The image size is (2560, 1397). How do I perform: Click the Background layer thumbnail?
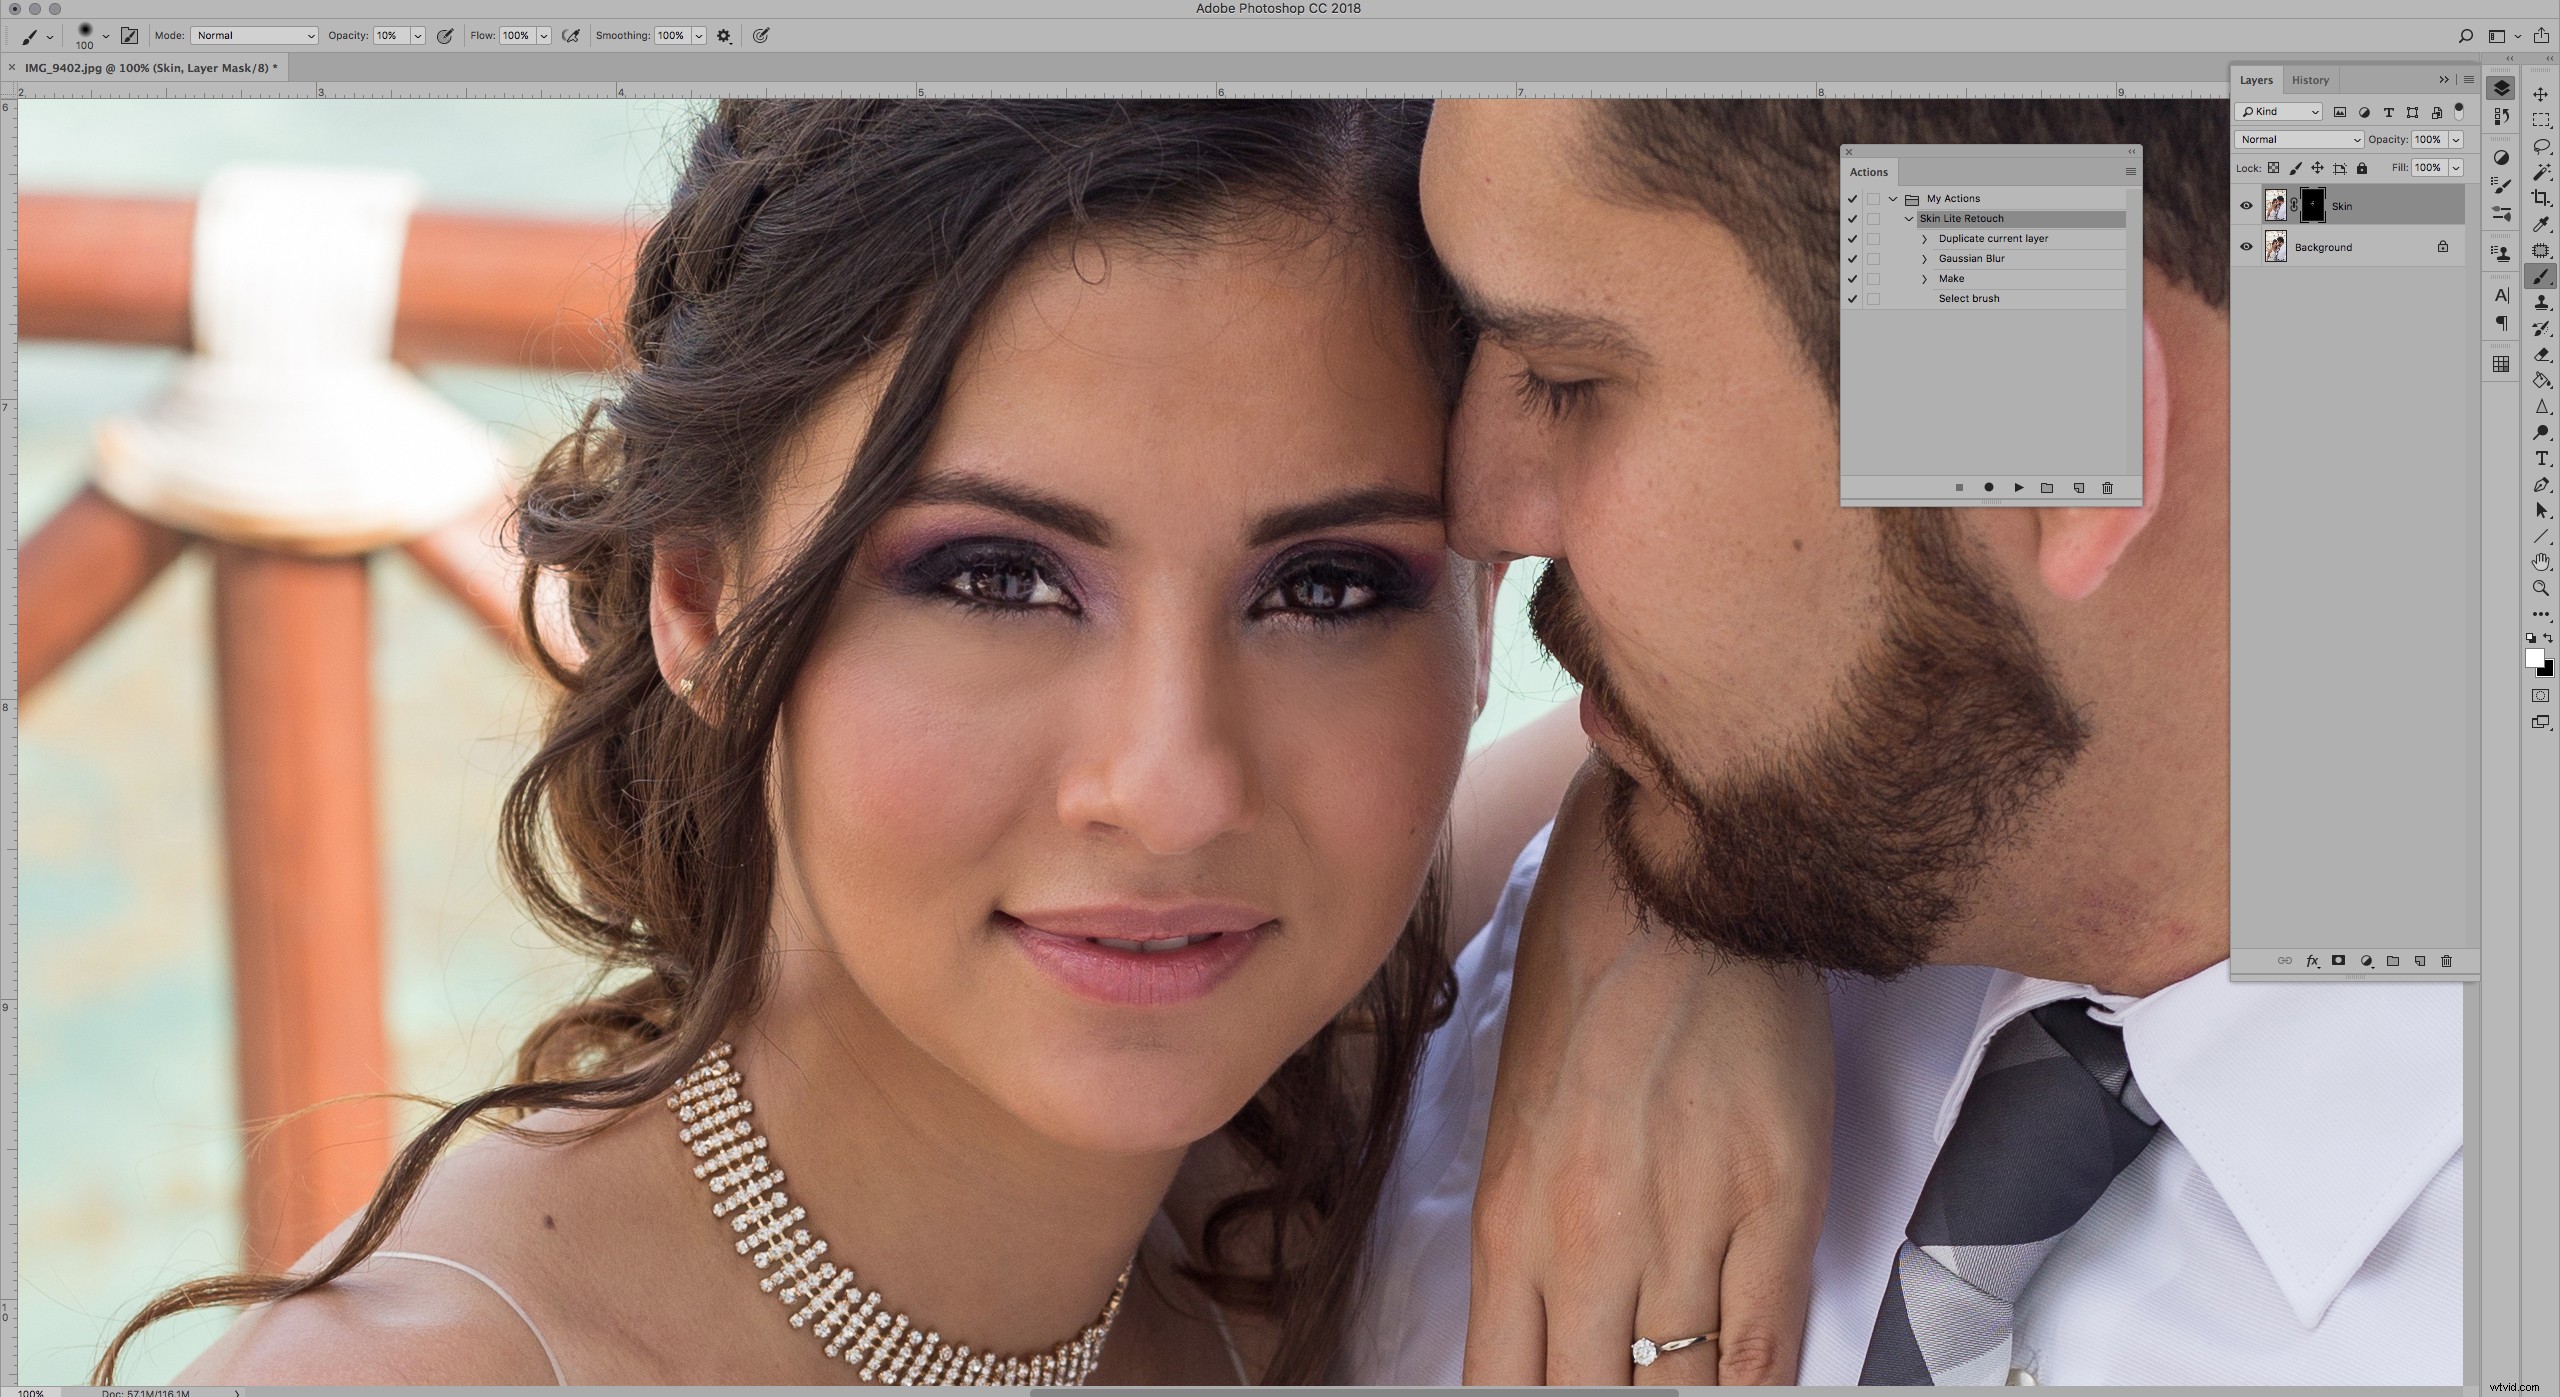(2277, 246)
